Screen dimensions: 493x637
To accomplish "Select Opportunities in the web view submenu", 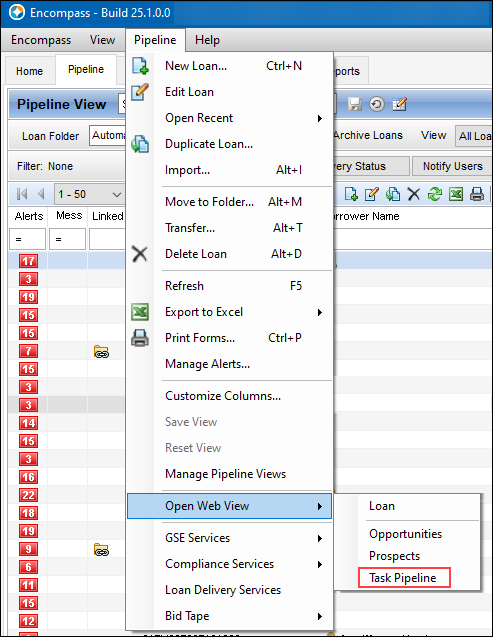I will coord(405,534).
